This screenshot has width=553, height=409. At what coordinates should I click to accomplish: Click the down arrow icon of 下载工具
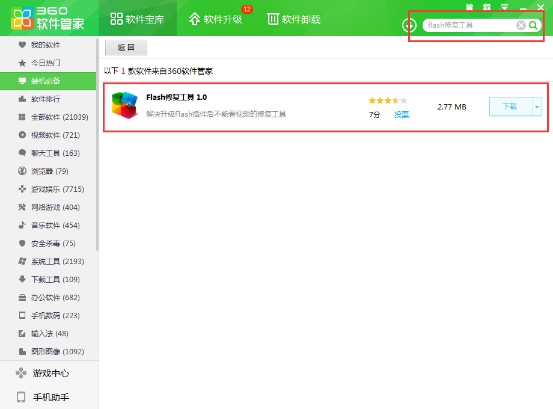coord(22,279)
